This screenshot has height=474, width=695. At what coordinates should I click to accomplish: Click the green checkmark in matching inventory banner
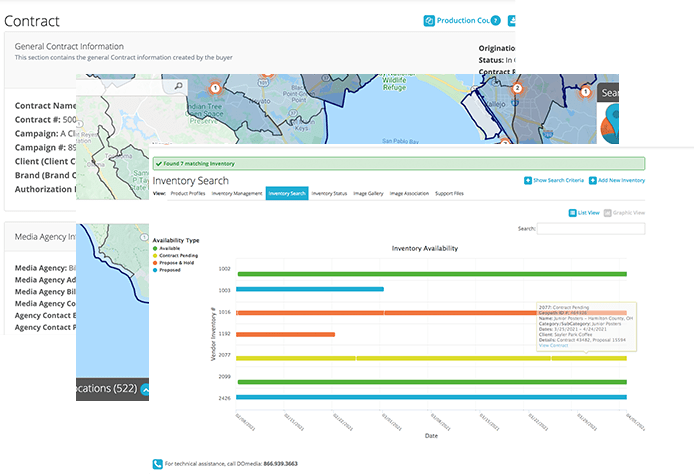pos(159,164)
